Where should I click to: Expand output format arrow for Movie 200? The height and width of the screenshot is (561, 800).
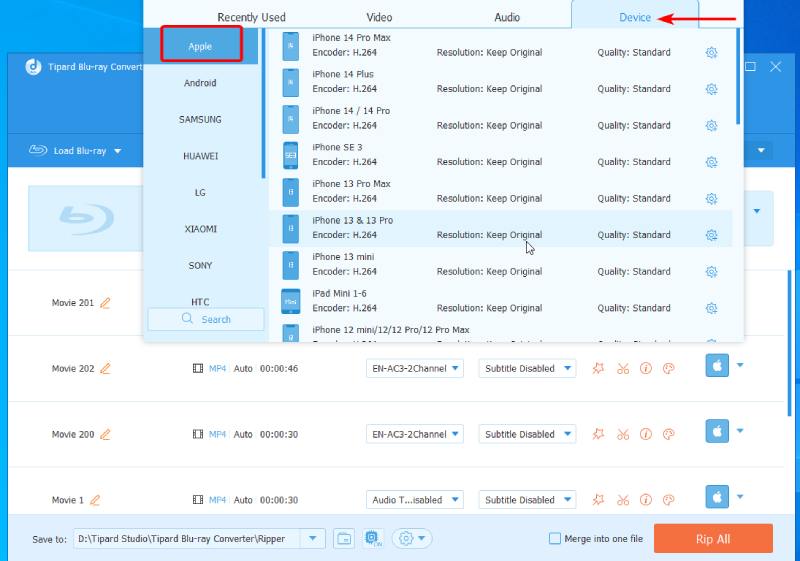pos(740,431)
